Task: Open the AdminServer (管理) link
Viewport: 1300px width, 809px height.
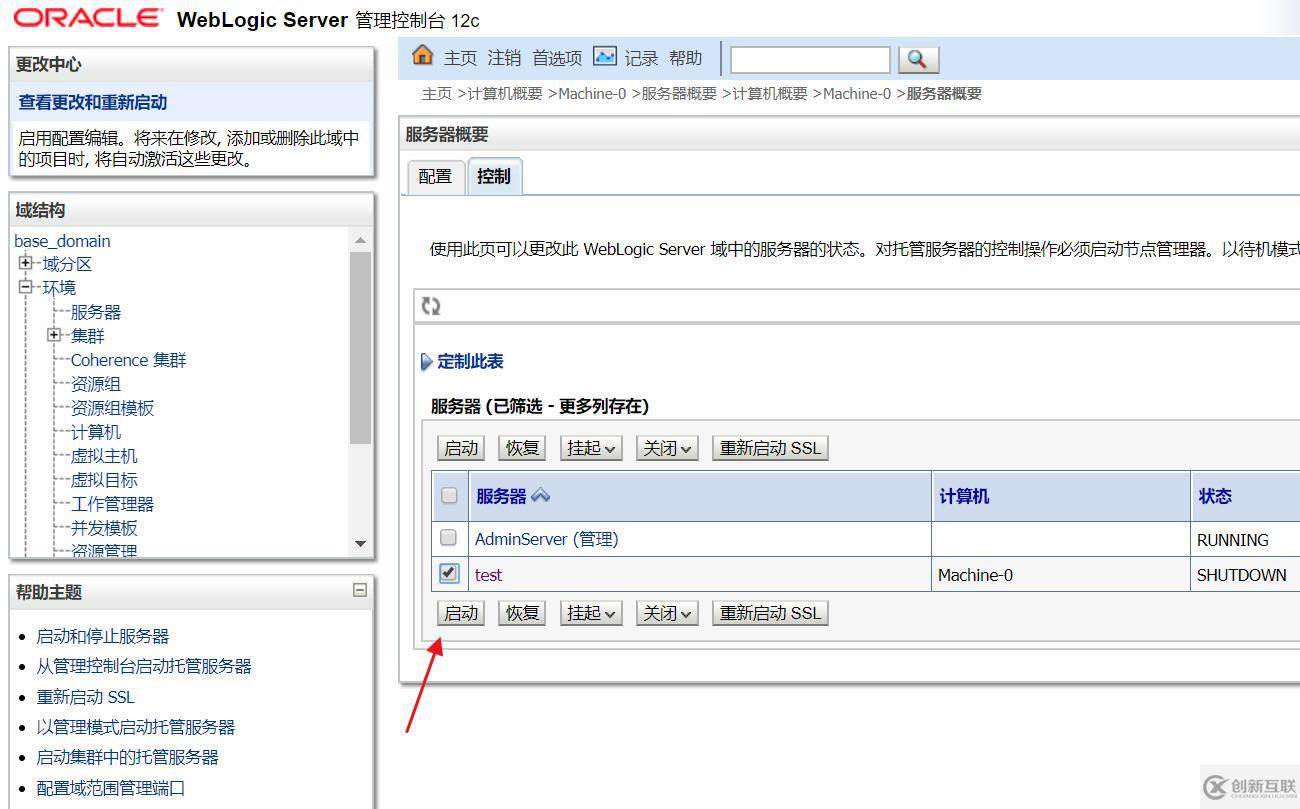Action: tap(547, 539)
